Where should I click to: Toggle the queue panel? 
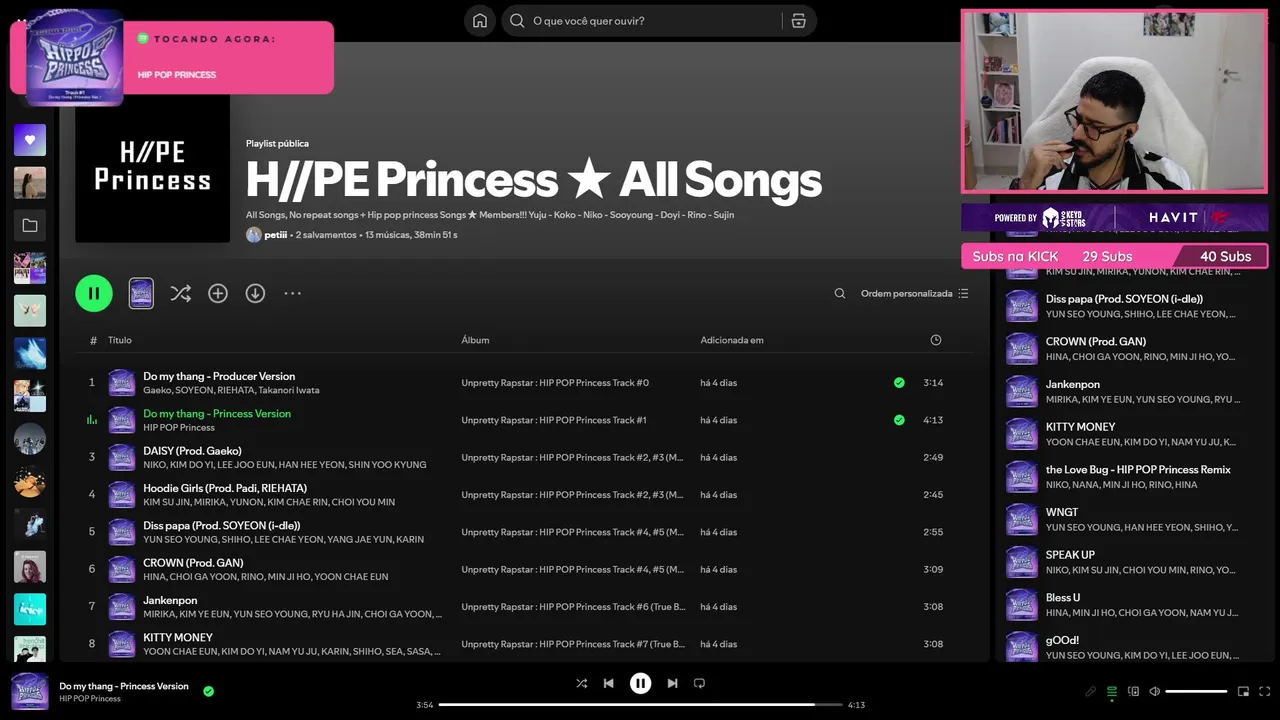pos(1112,691)
